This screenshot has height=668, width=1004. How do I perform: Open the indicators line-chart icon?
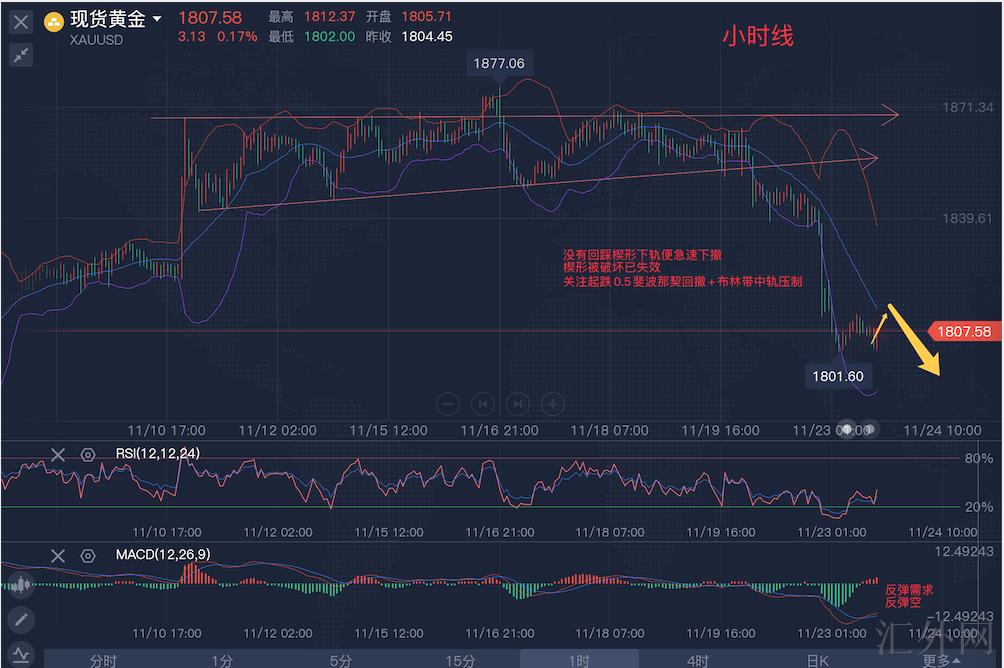pos(20,653)
